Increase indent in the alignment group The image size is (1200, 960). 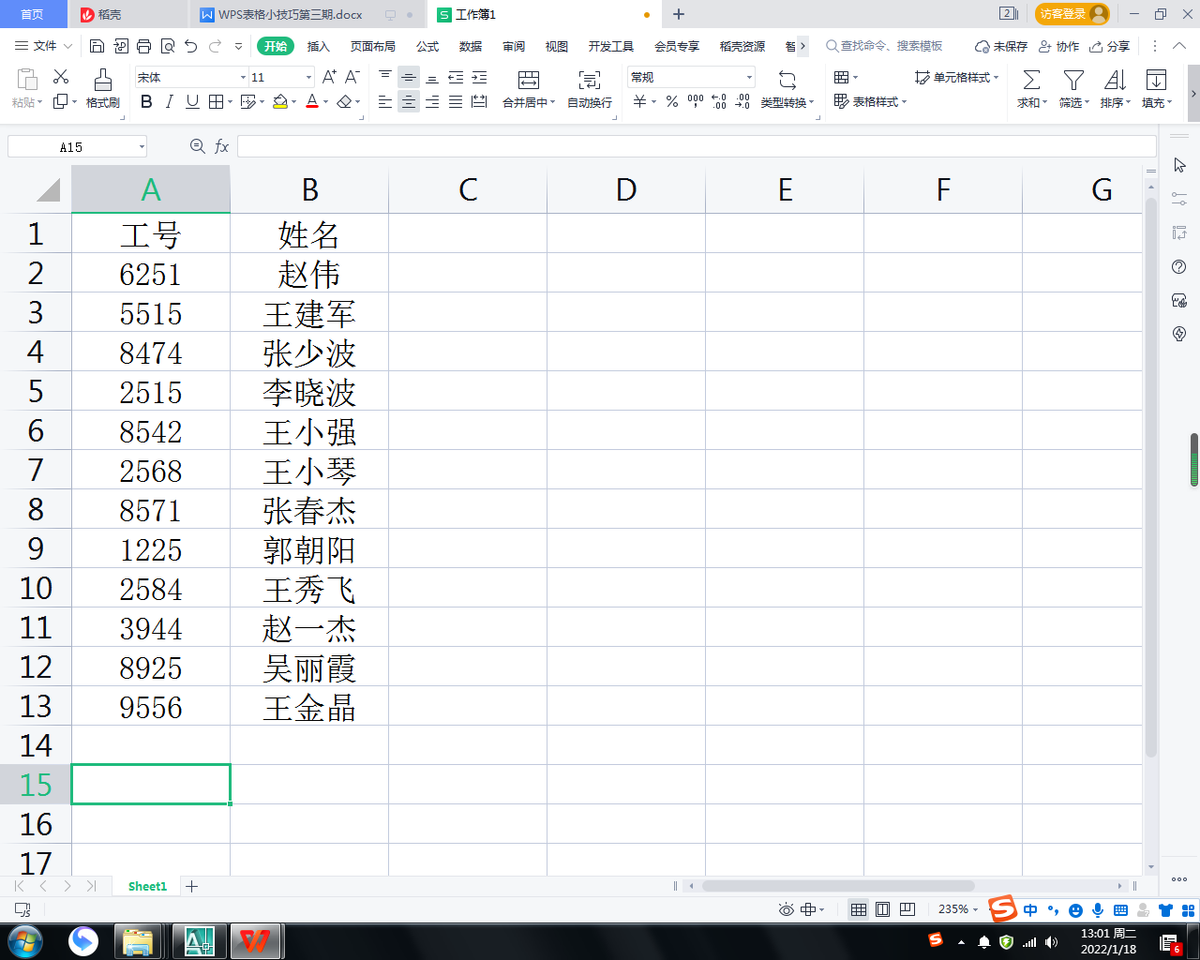479,77
